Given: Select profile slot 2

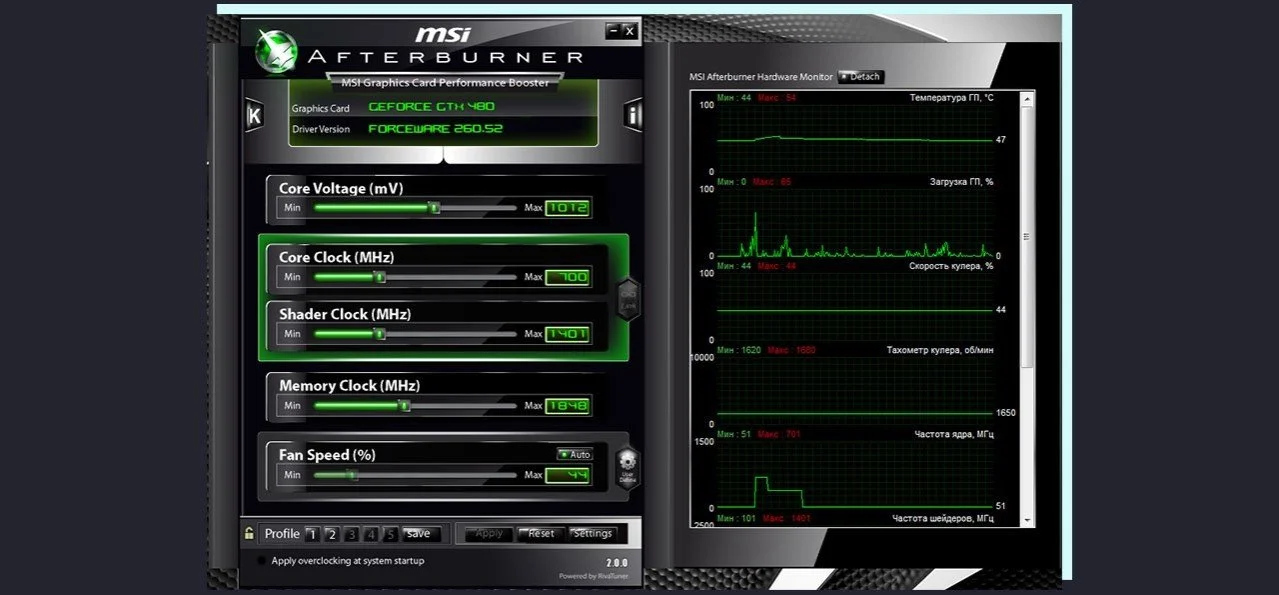Looking at the screenshot, I should (x=332, y=534).
